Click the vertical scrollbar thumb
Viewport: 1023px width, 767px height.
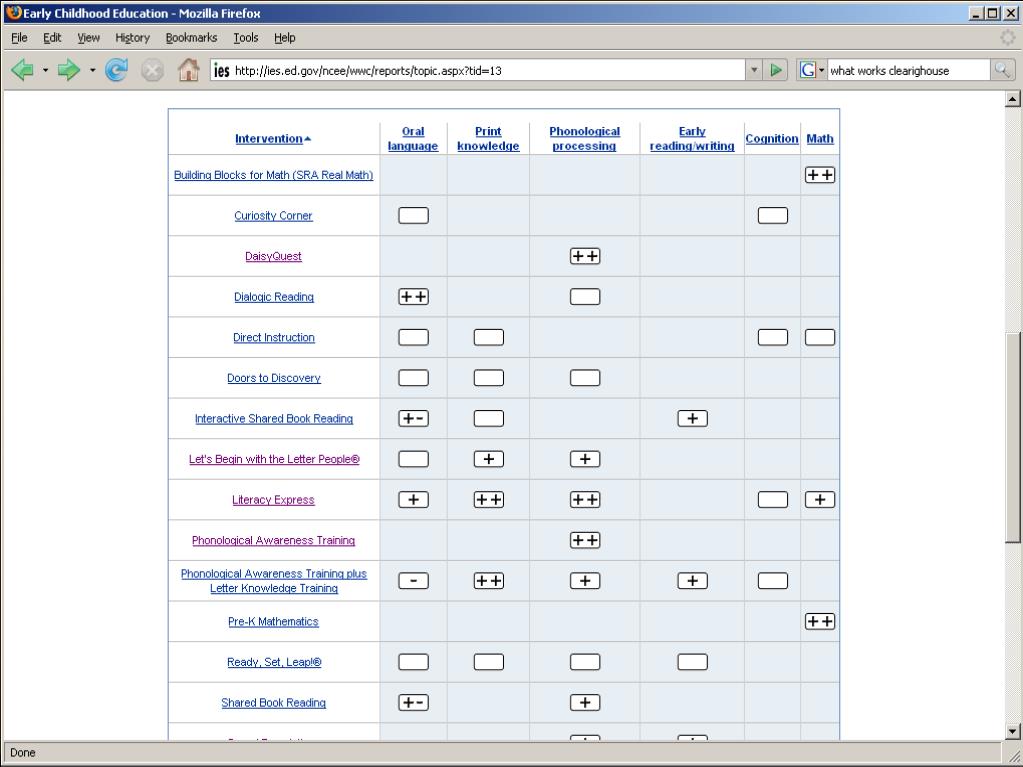1012,436
